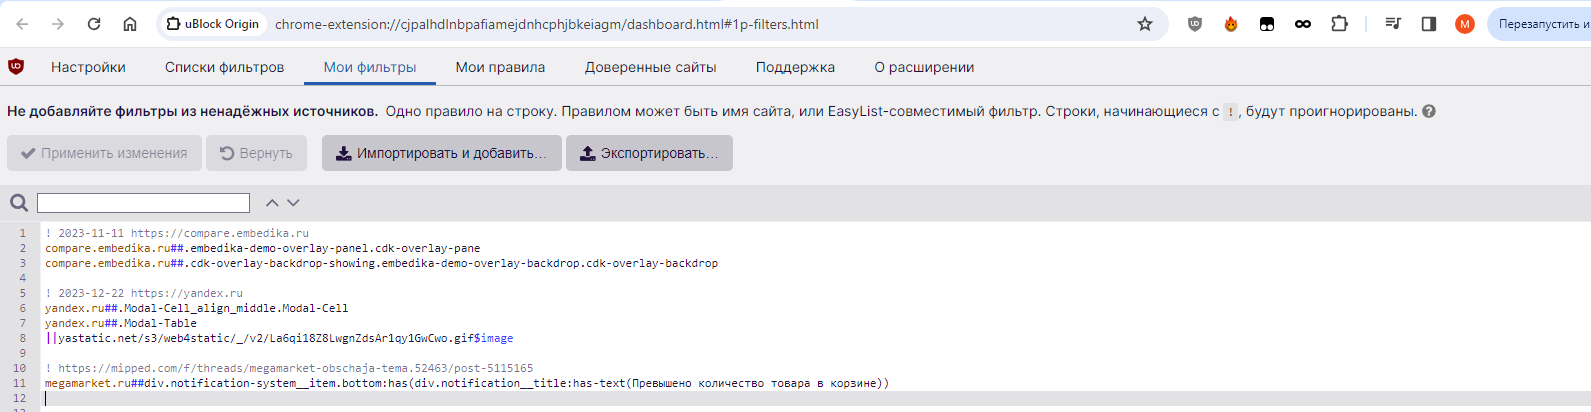This screenshot has height=412, width=1591.
Task: Click the yastatic.net gif image filter
Action: coord(279,338)
